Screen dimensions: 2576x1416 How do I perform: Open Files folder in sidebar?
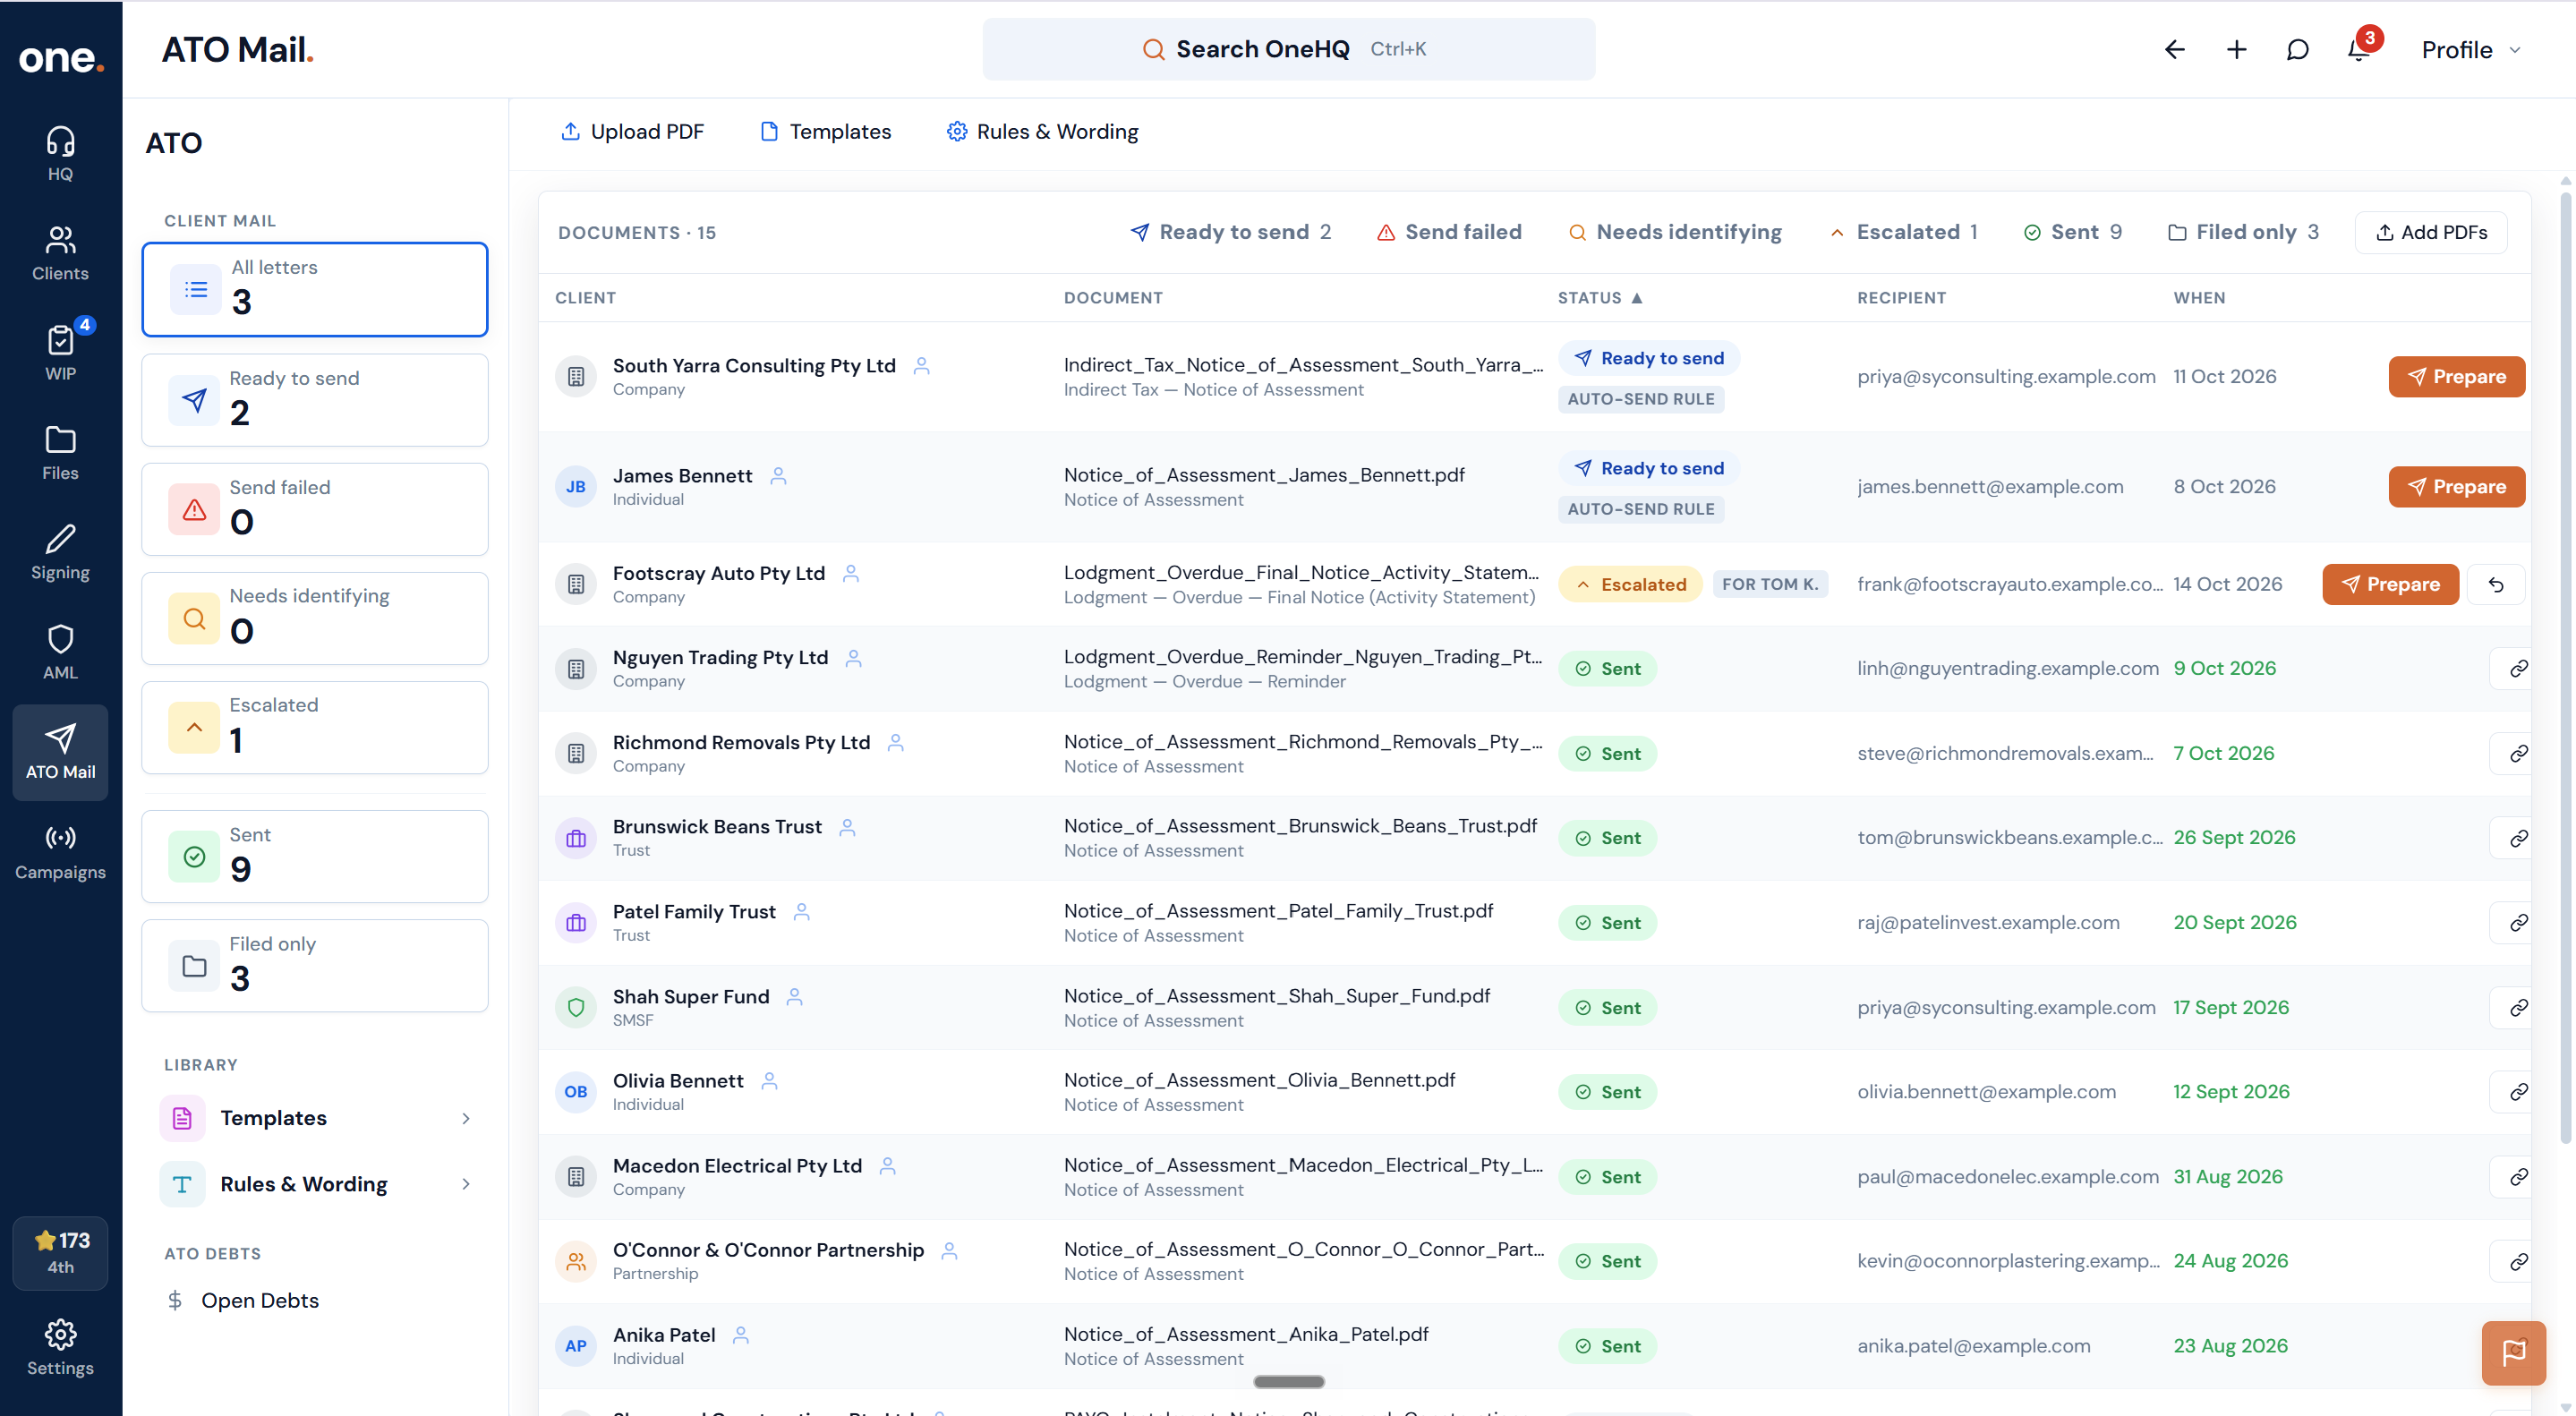60,452
